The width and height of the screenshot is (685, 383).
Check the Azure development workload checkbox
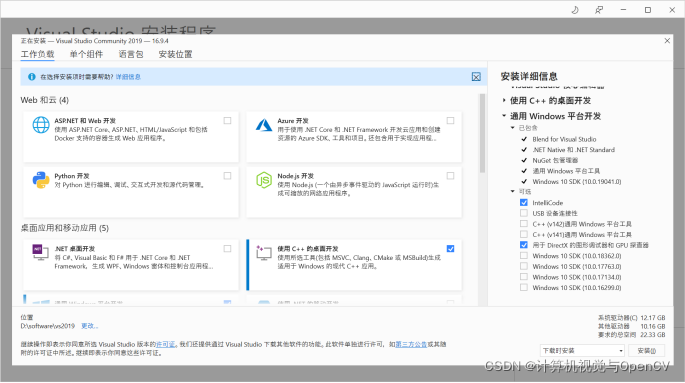450,121
